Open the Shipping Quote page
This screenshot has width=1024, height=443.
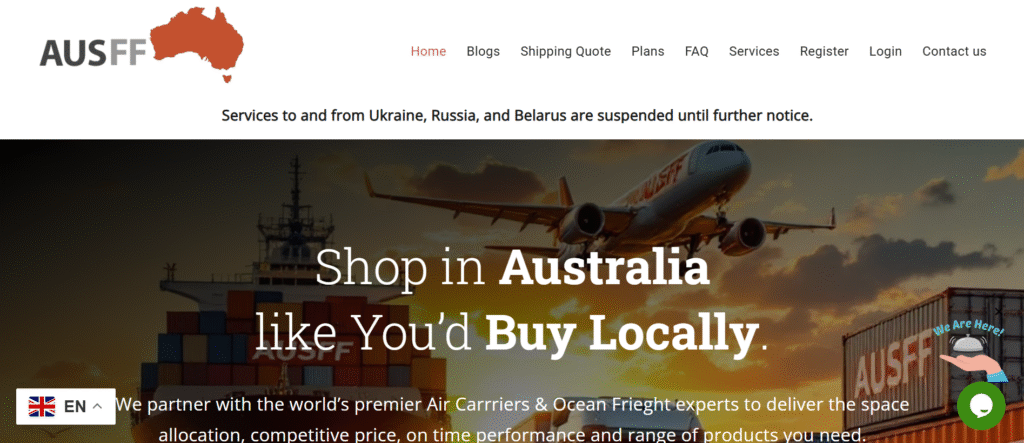click(x=566, y=51)
